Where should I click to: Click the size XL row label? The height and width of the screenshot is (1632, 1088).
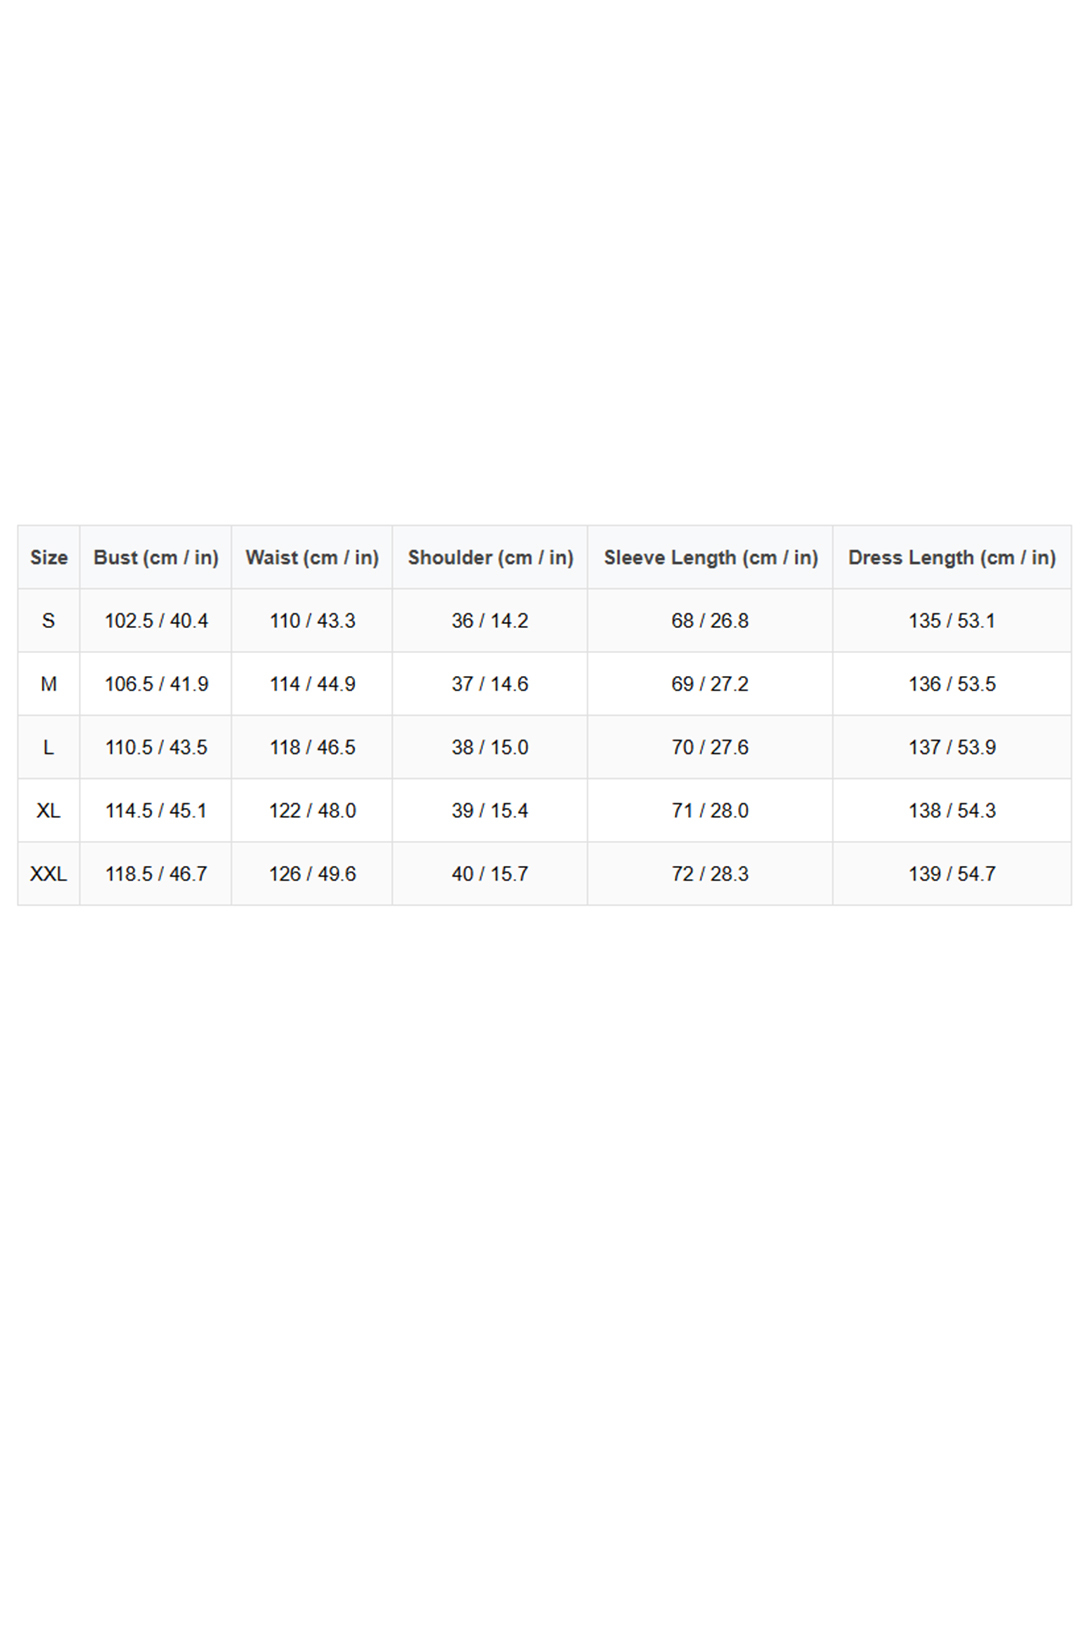(x=49, y=811)
